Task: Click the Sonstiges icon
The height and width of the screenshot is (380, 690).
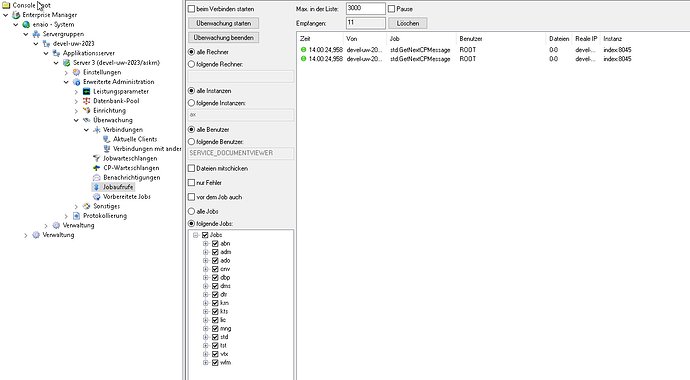Action: (87, 206)
